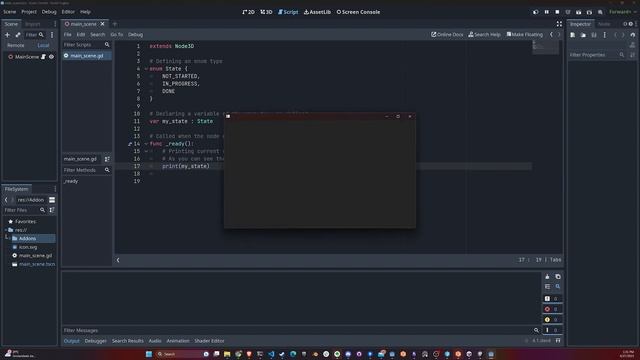
Task: Select main_scene.gd in script list
Action: pos(87,56)
